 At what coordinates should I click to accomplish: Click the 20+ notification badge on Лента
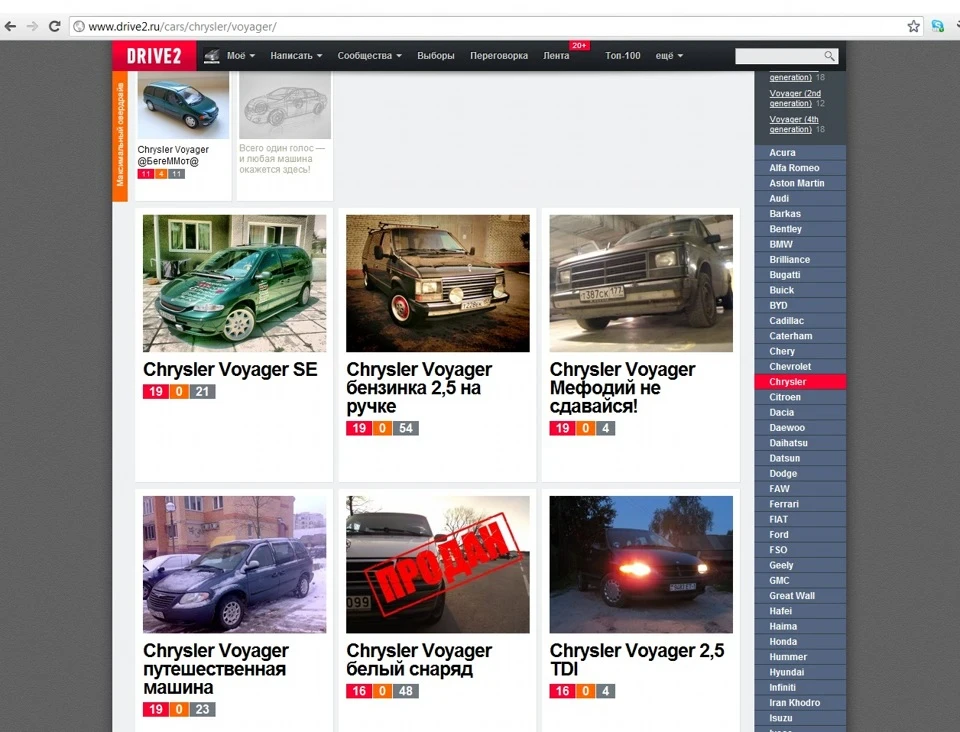pos(579,45)
